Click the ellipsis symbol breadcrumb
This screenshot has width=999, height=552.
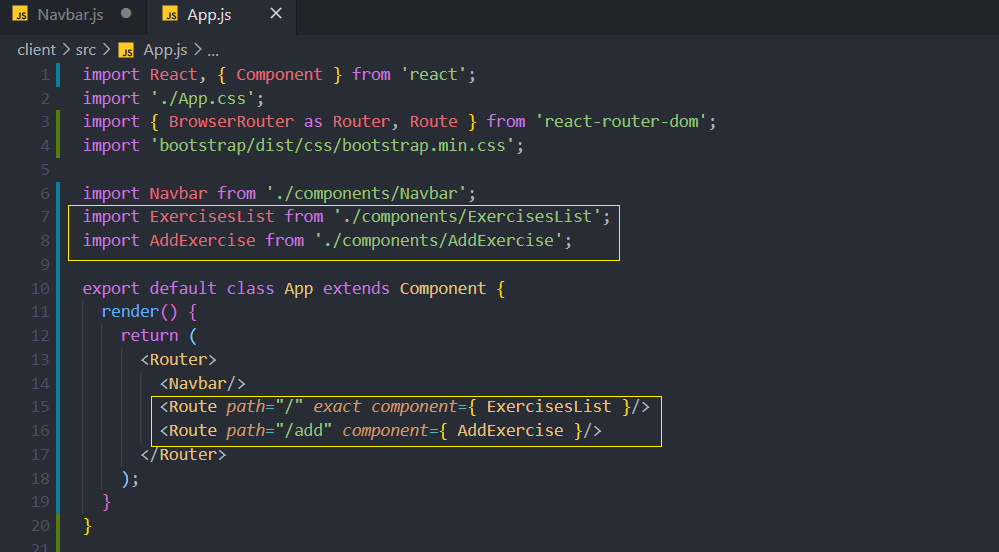click(212, 49)
